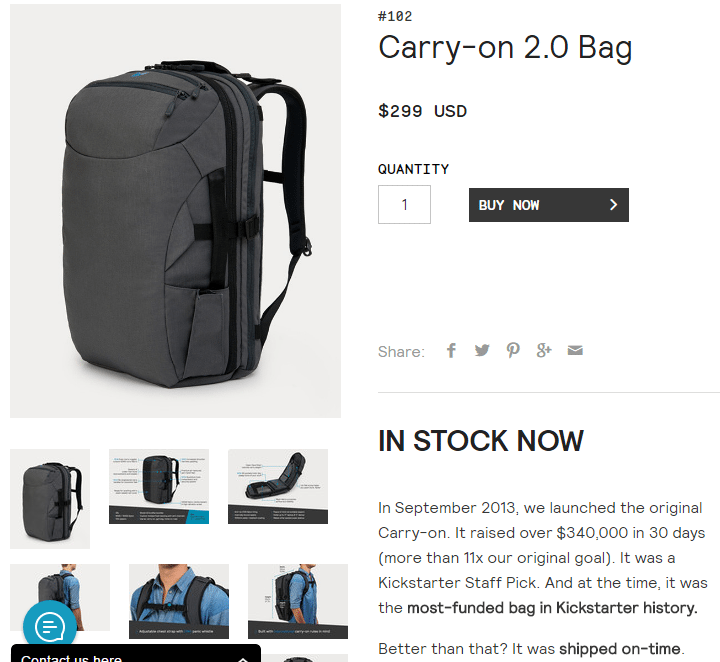The image size is (720, 662).
Task: Click the quantity input field
Action: pos(404,204)
